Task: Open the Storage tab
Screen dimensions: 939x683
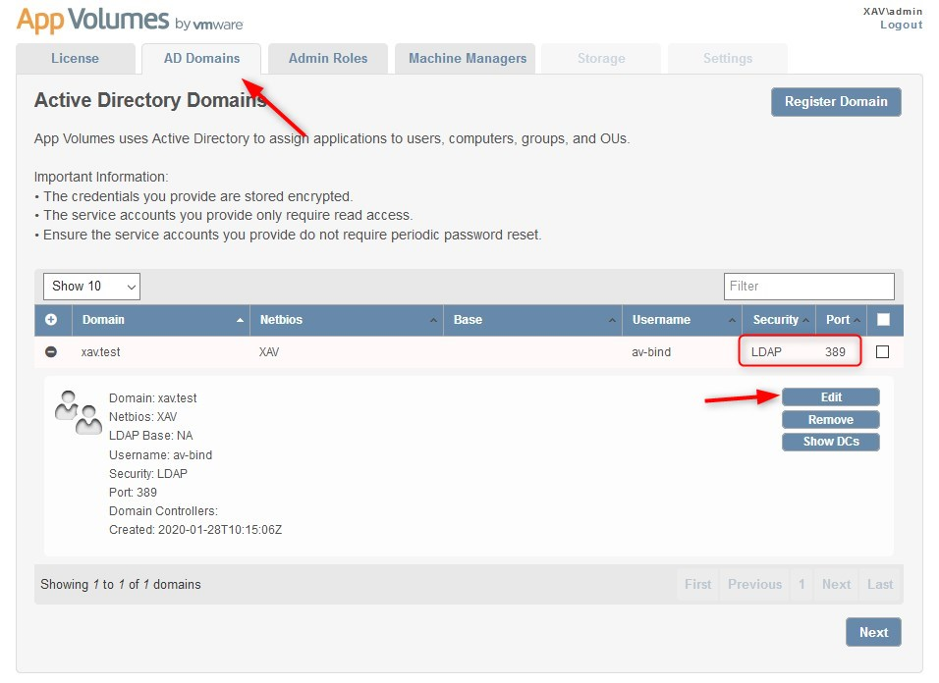Action: coord(601,59)
